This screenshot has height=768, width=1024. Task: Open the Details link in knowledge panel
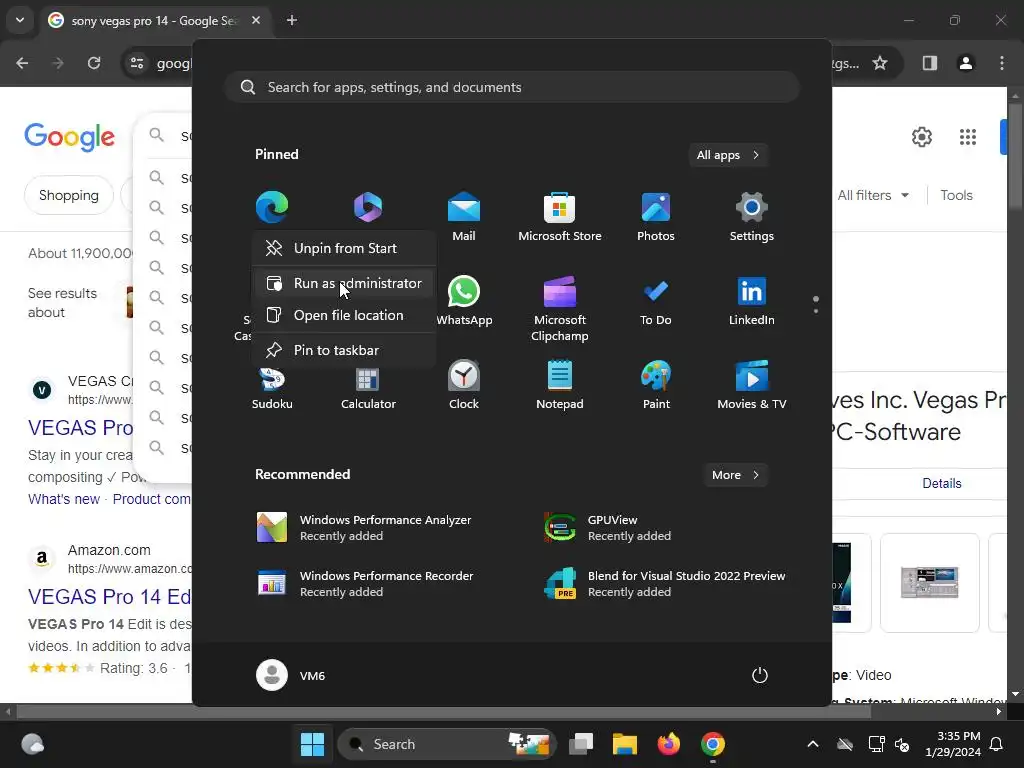point(941,483)
